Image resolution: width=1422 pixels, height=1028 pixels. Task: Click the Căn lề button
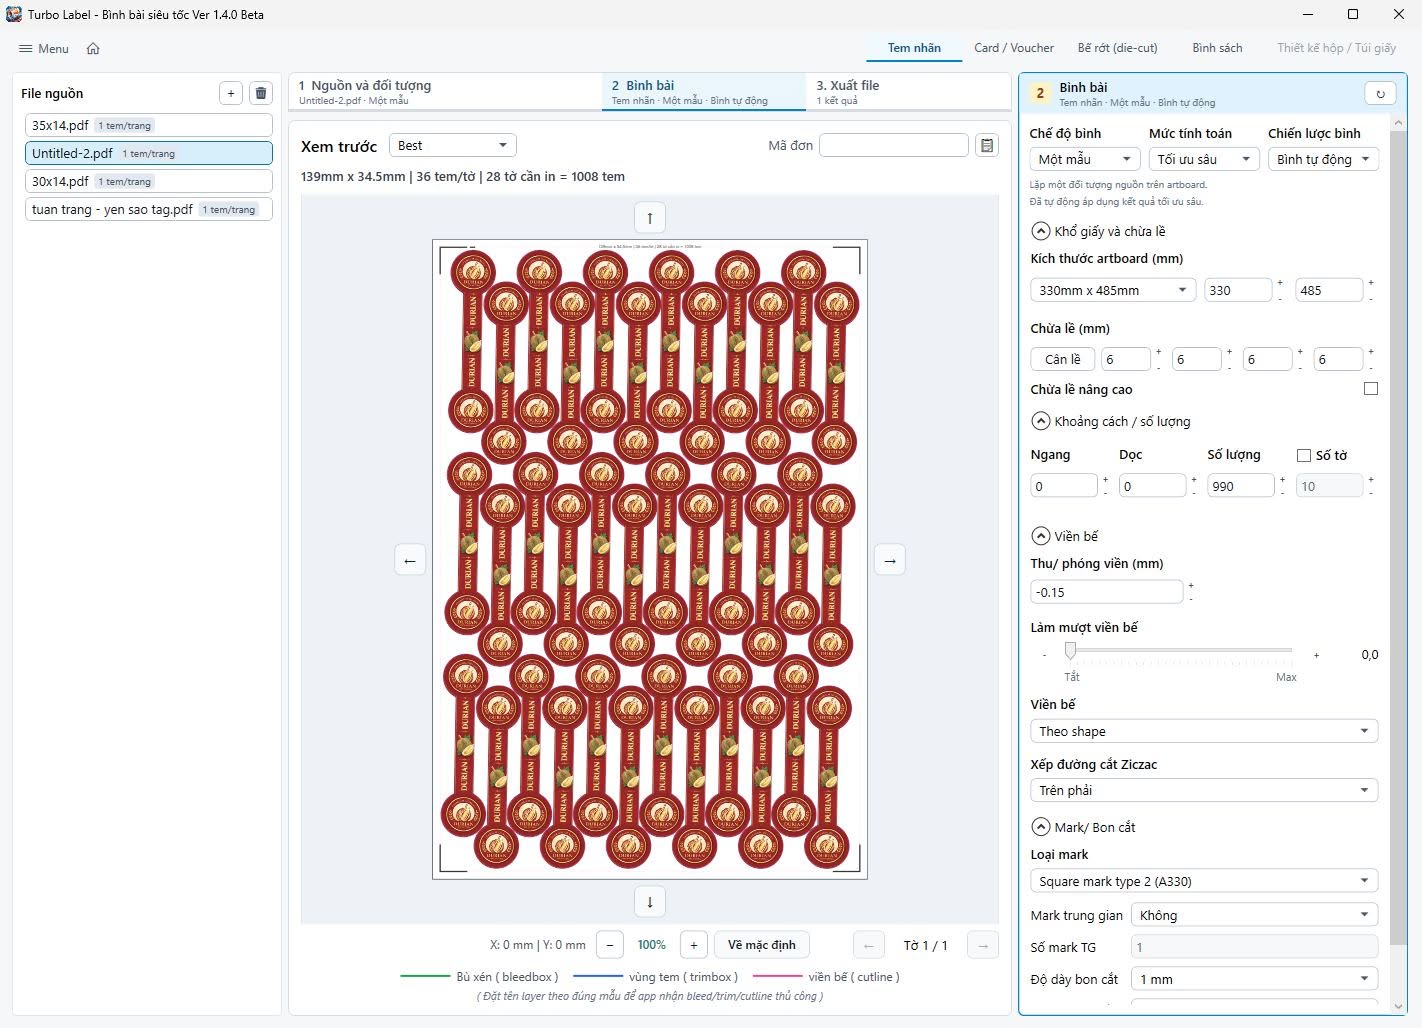pyautogui.click(x=1062, y=359)
